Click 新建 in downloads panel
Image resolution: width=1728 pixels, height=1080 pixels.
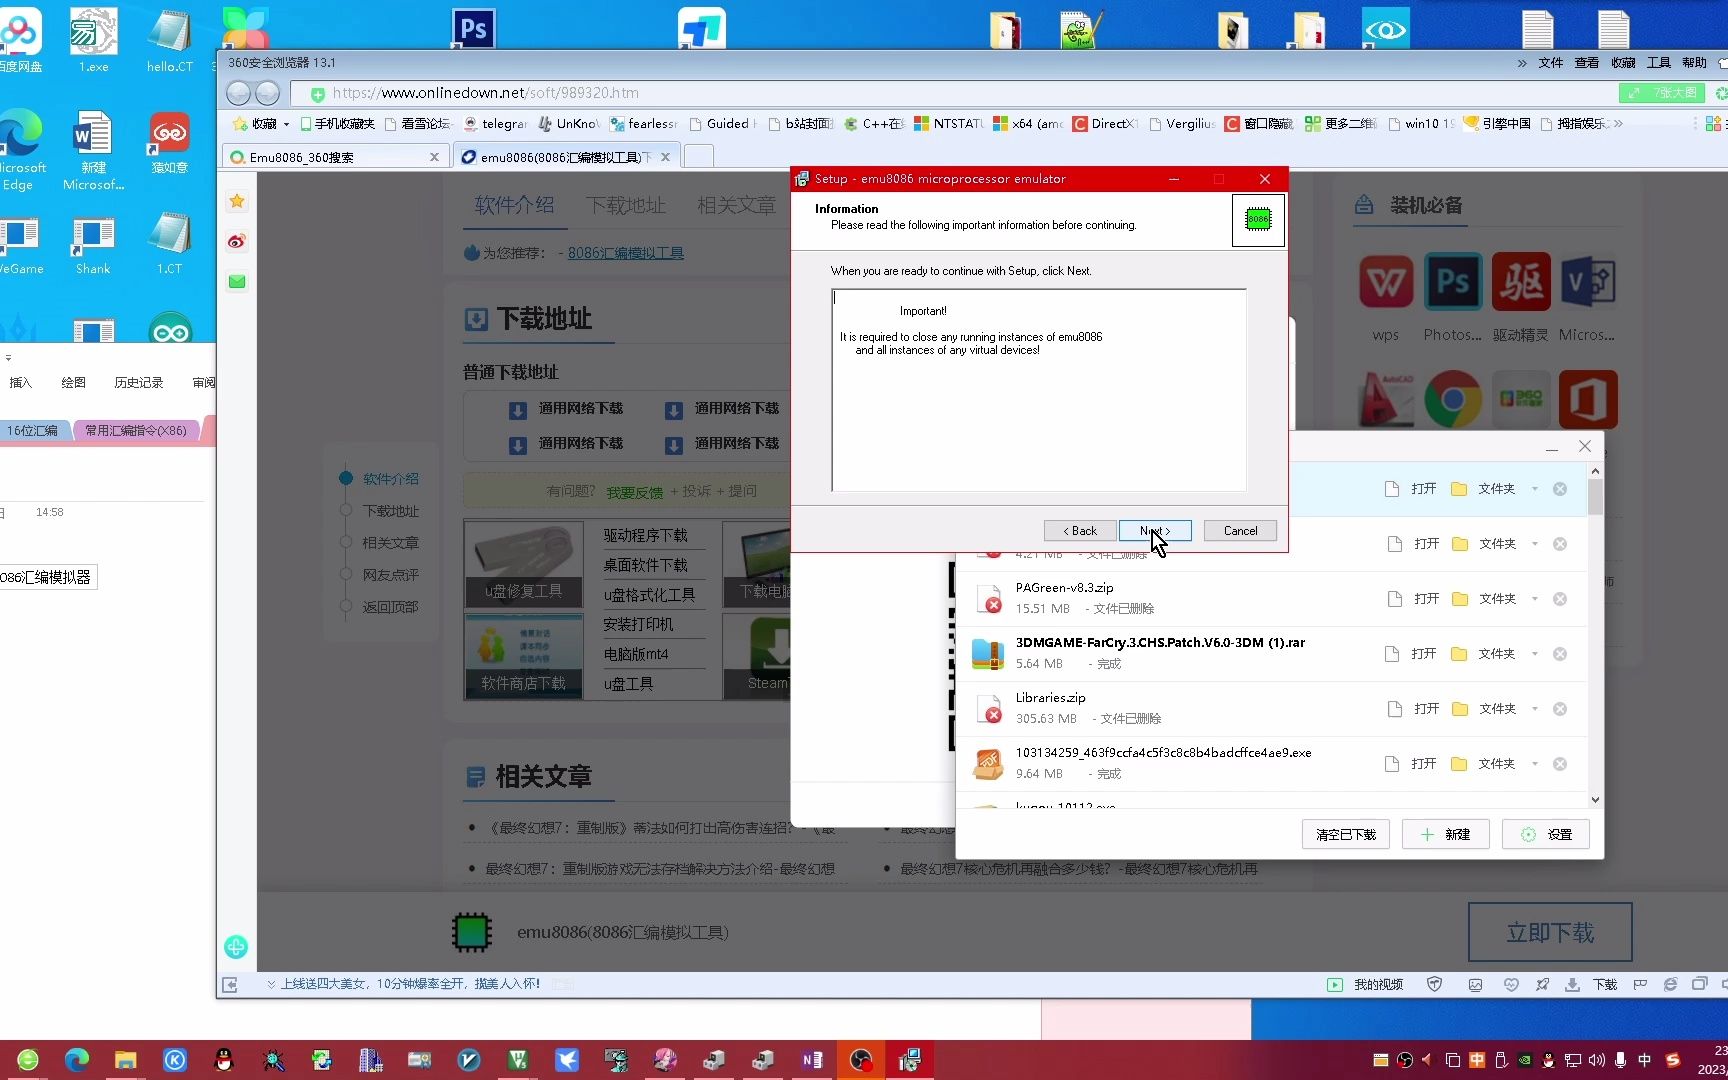(x=1446, y=834)
